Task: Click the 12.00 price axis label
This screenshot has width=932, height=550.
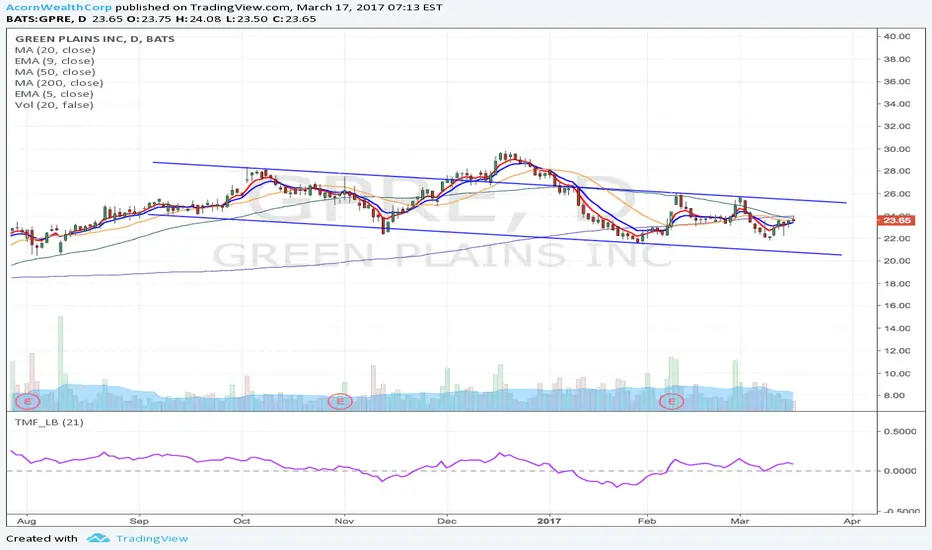Action: (x=896, y=351)
